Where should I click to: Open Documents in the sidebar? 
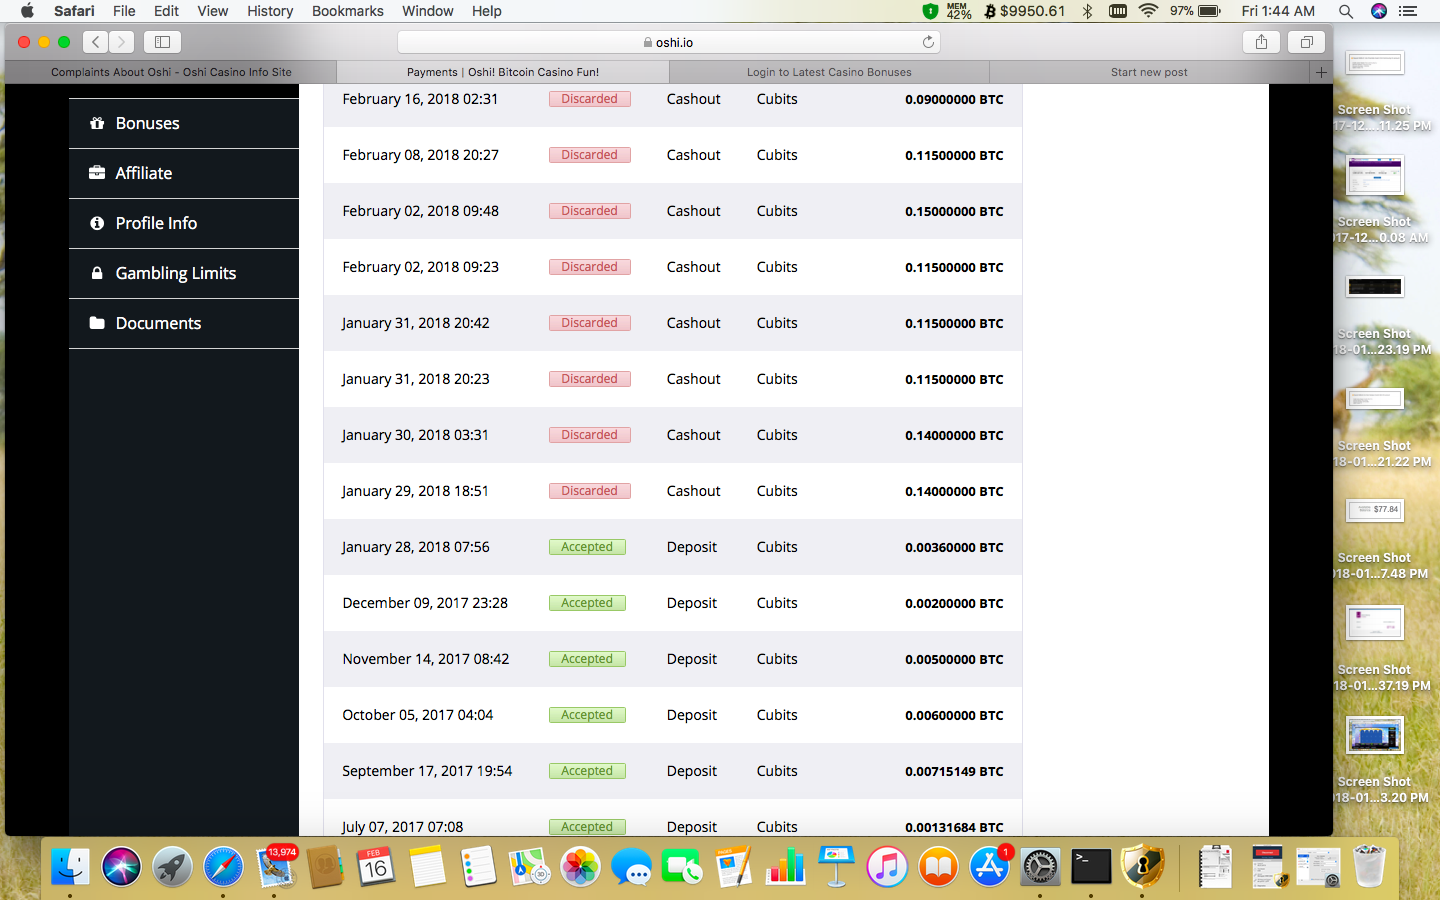[184, 323]
